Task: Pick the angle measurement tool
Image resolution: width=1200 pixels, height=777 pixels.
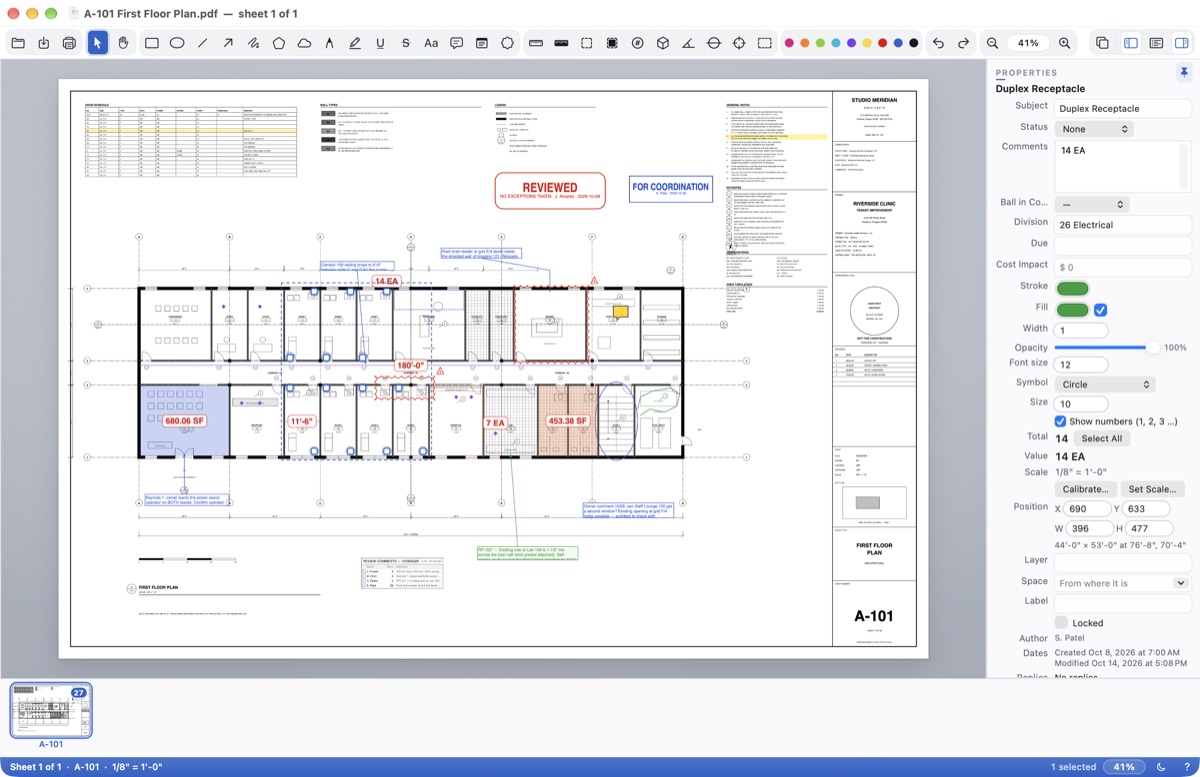Action: pyautogui.click(x=688, y=43)
